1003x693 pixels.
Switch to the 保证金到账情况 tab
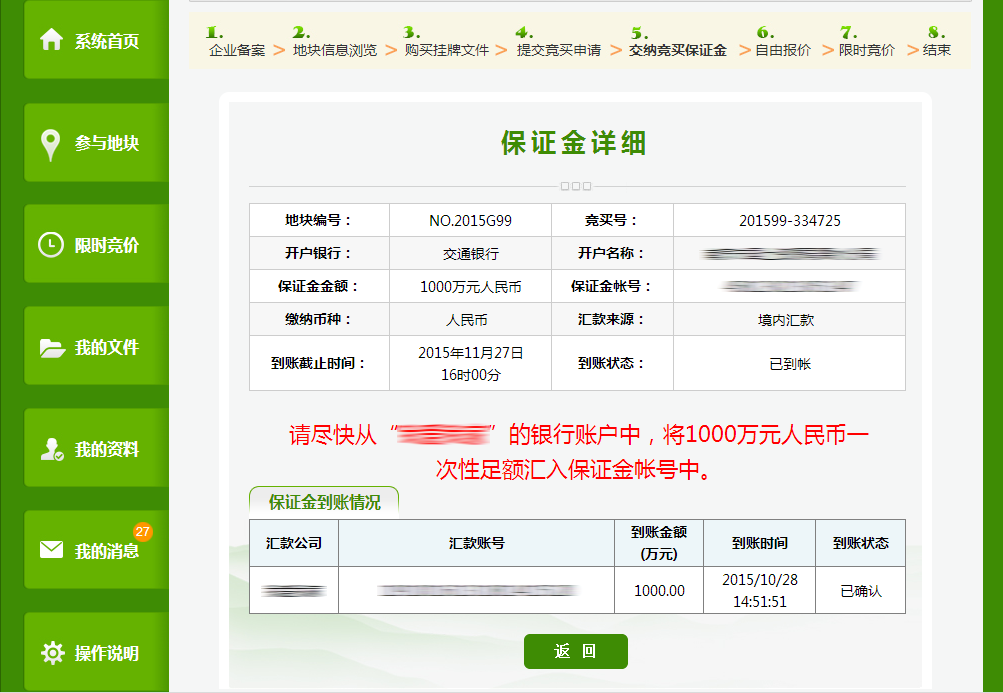pos(324,502)
